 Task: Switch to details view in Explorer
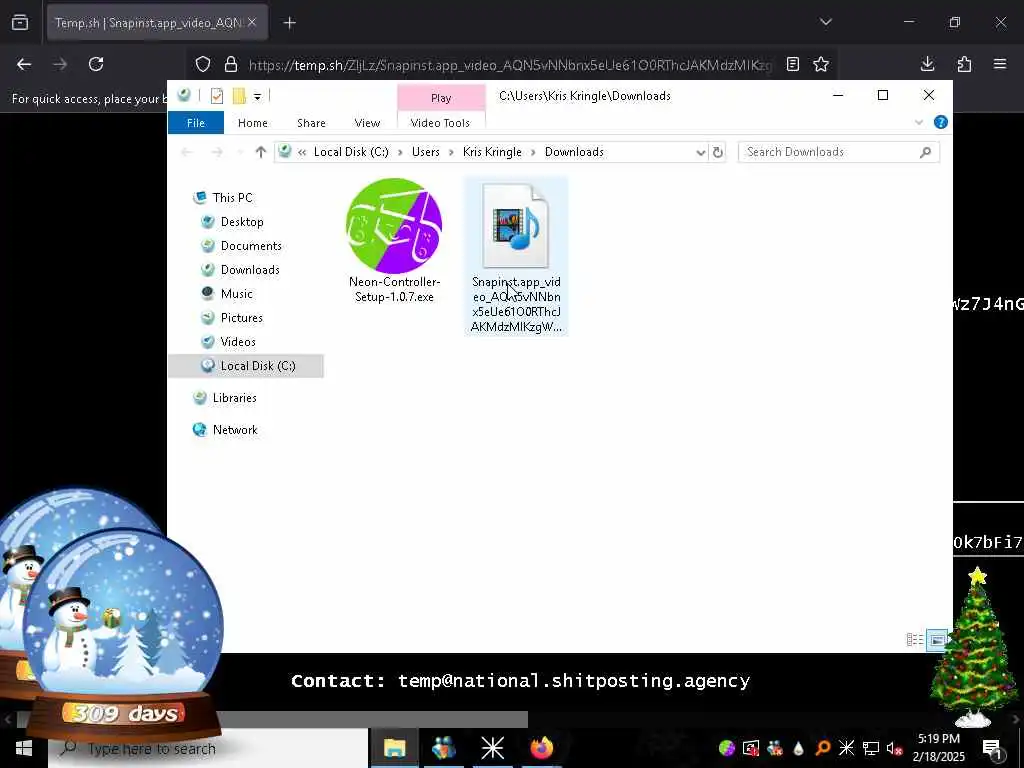click(x=915, y=640)
